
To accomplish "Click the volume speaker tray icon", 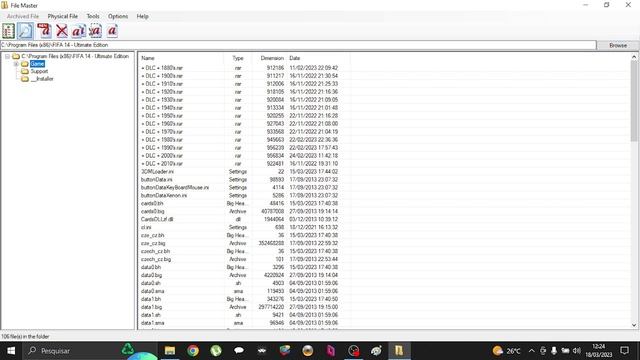I will [576, 351].
